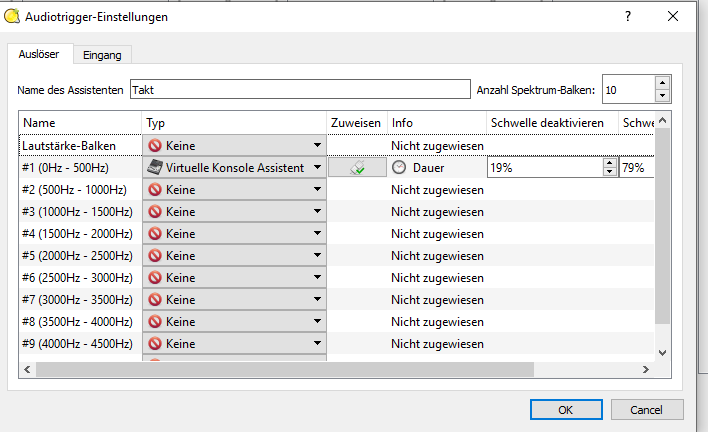Click the assign button in row #1
The height and width of the screenshot is (432, 708).
pos(355,168)
